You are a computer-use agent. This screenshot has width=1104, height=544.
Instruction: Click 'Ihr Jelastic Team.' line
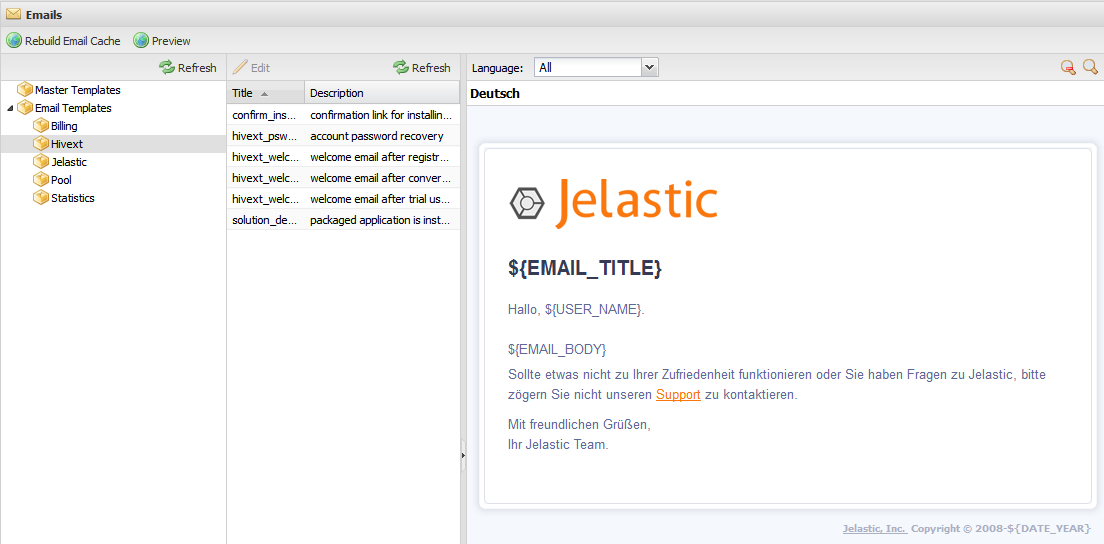[558, 445]
